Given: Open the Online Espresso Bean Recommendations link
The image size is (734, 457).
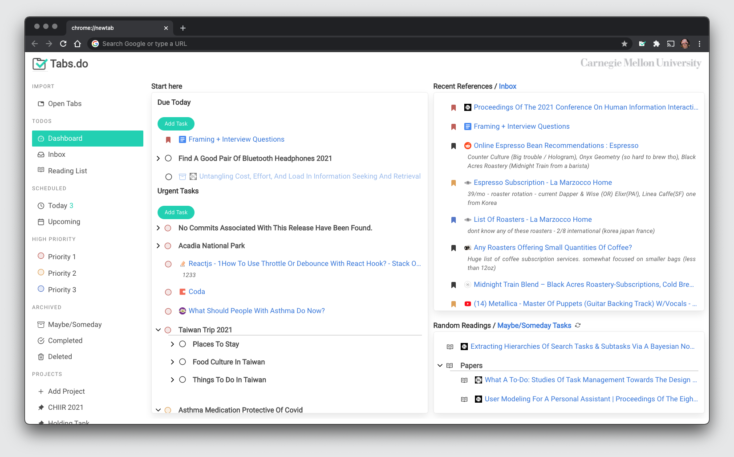Looking at the screenshot, I should click(555, 145).
